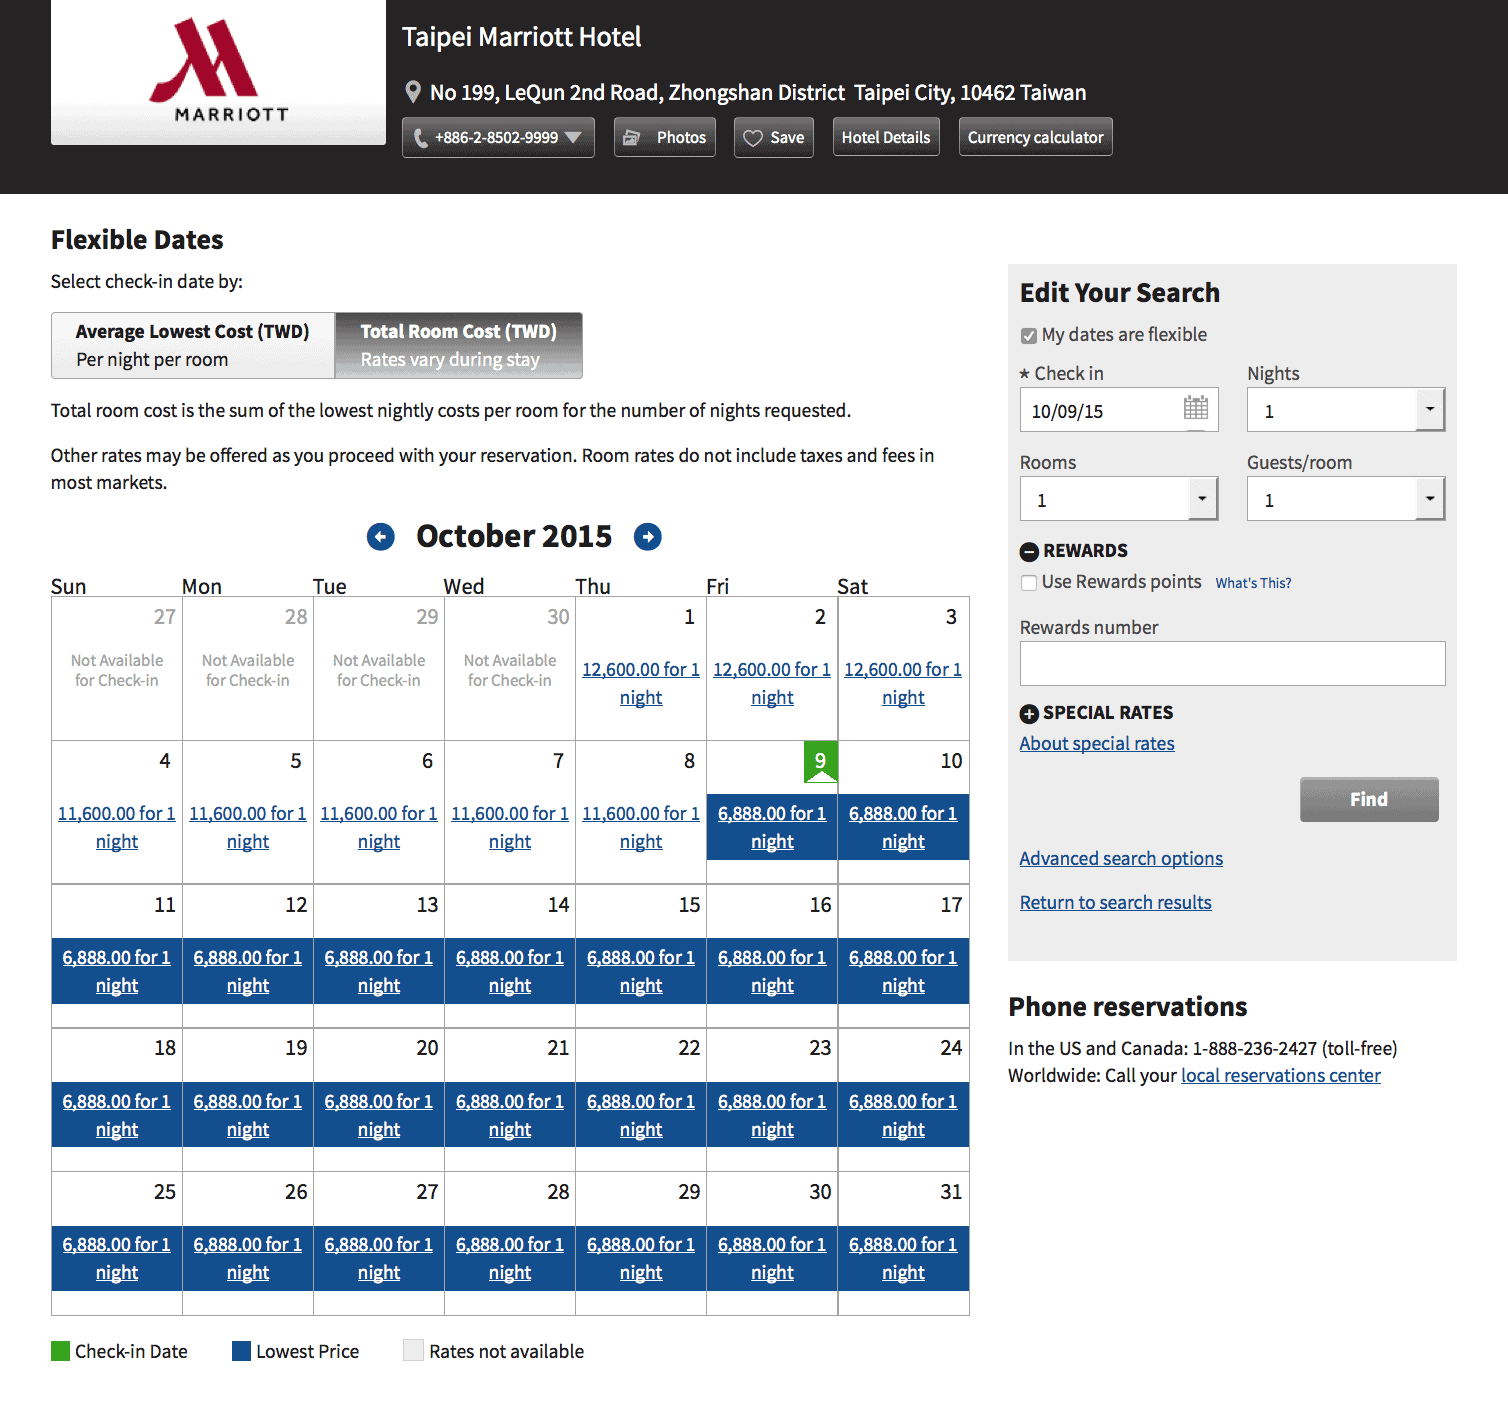Select October 13 rate 6,888.00
The height and width of the screenshot is (1408, 1508).
tap(379, 971)
